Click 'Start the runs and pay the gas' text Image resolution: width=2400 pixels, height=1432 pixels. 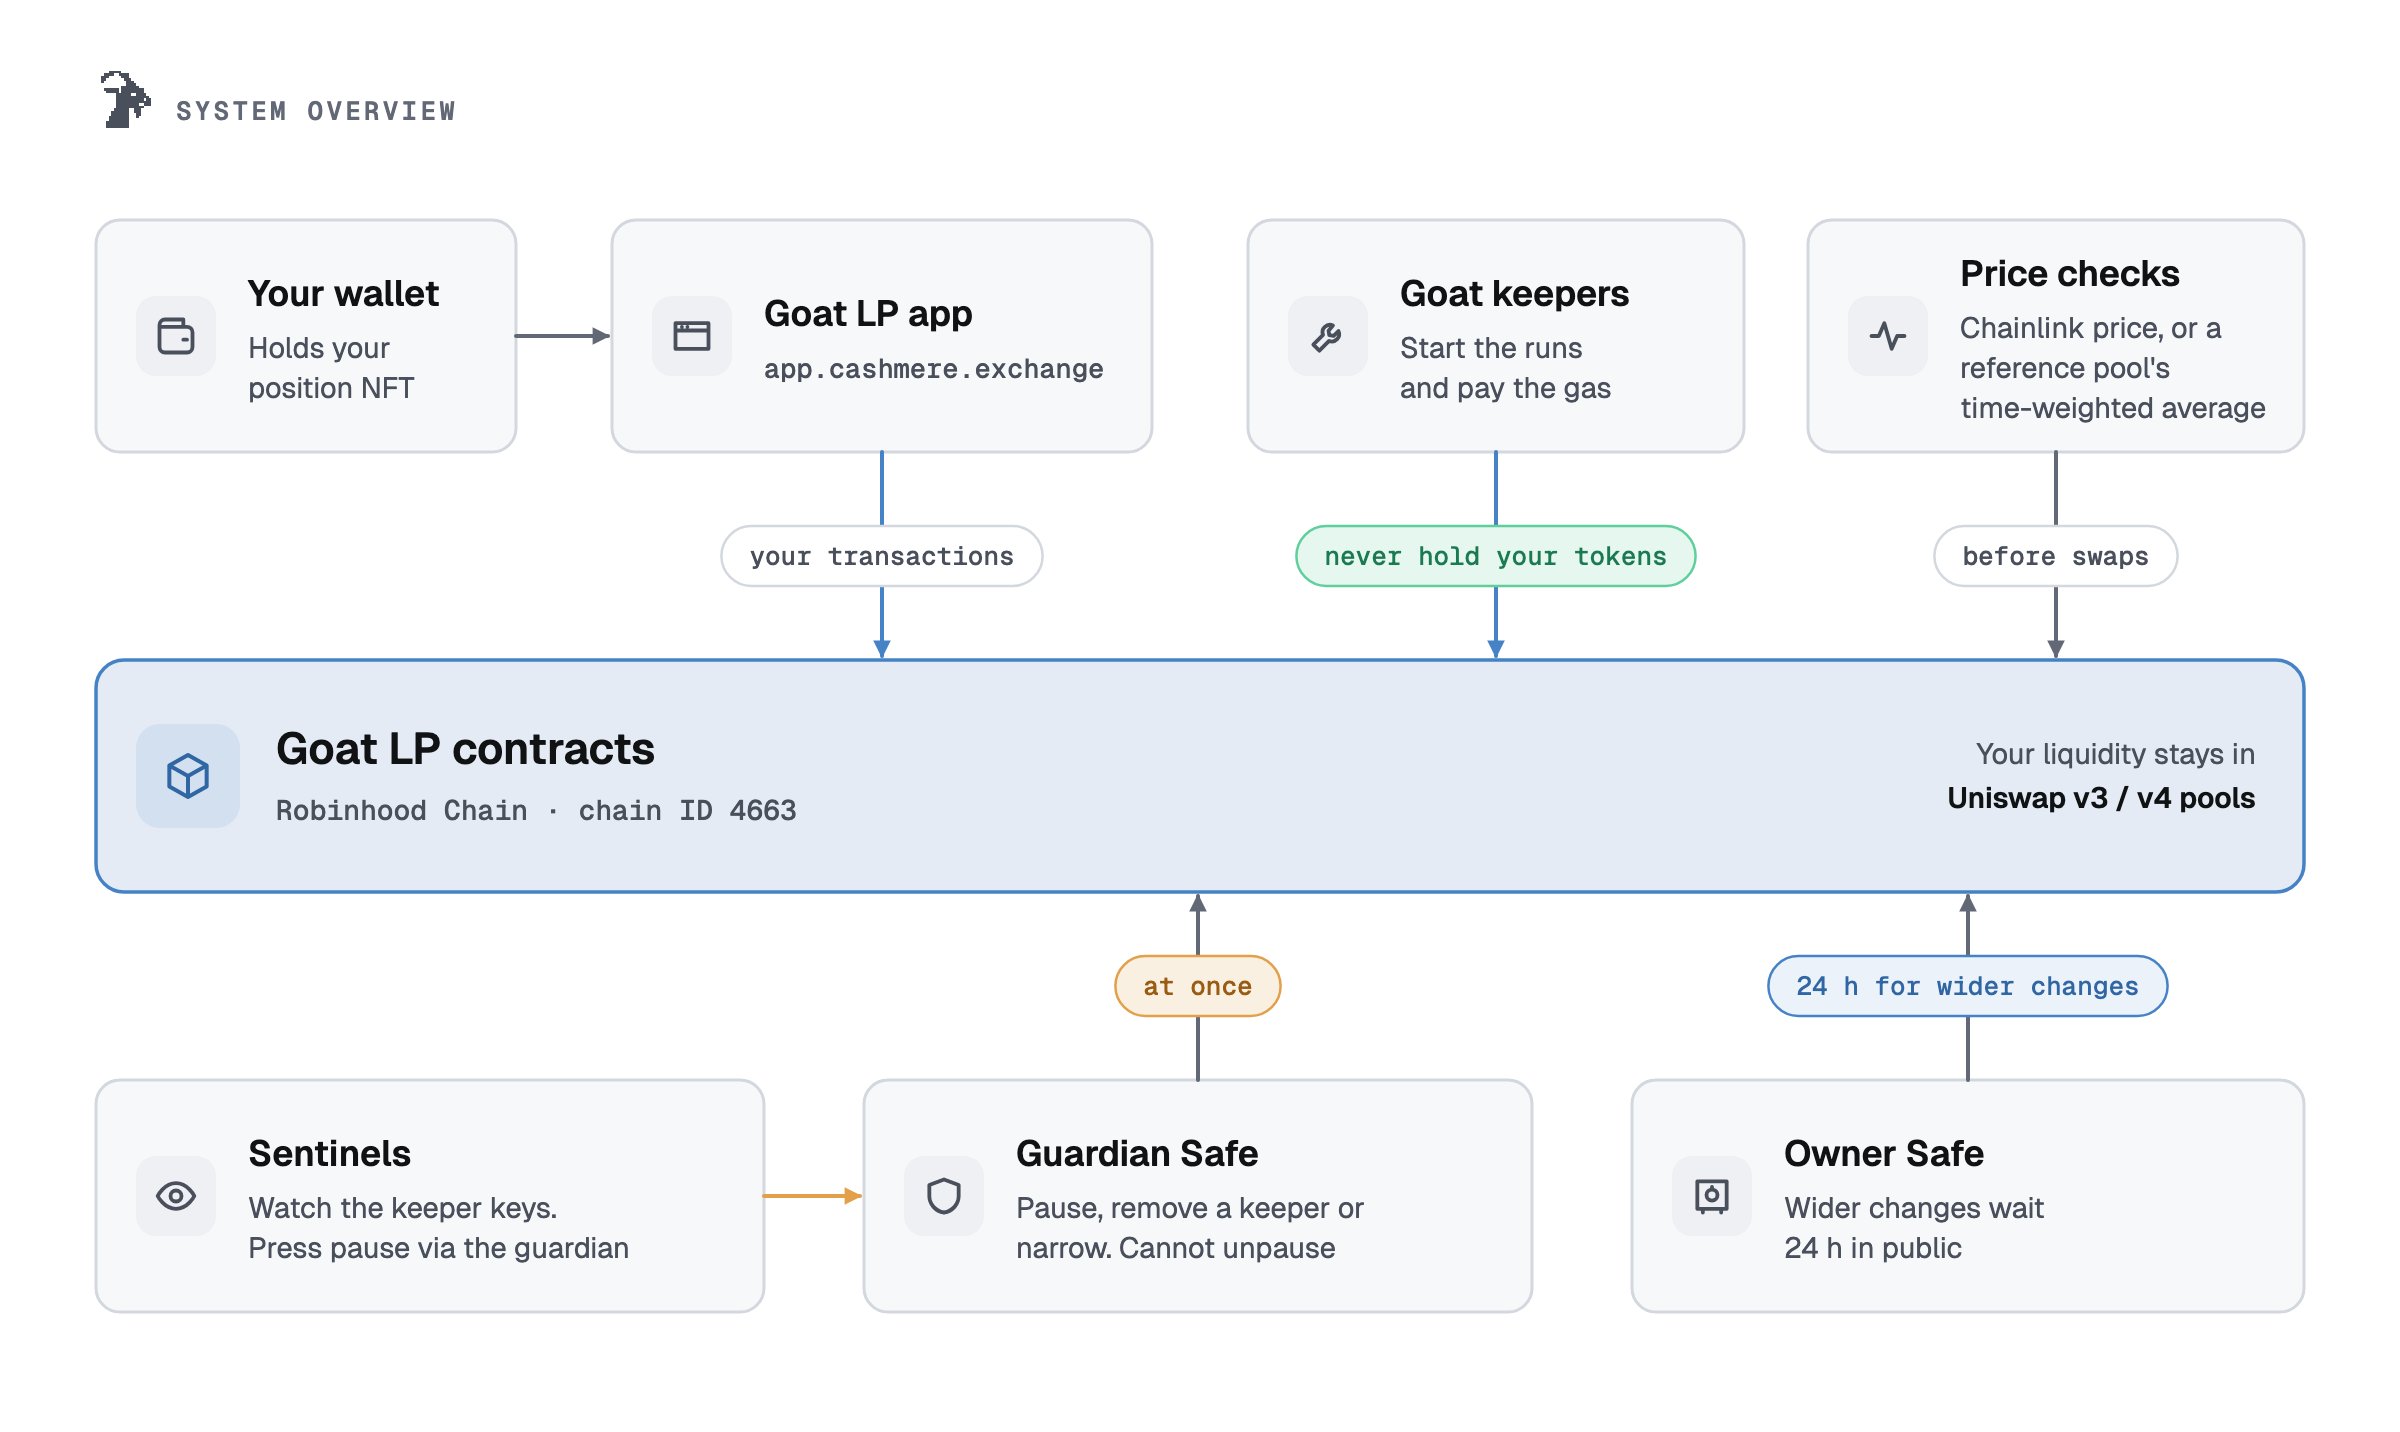(1505, 368)
